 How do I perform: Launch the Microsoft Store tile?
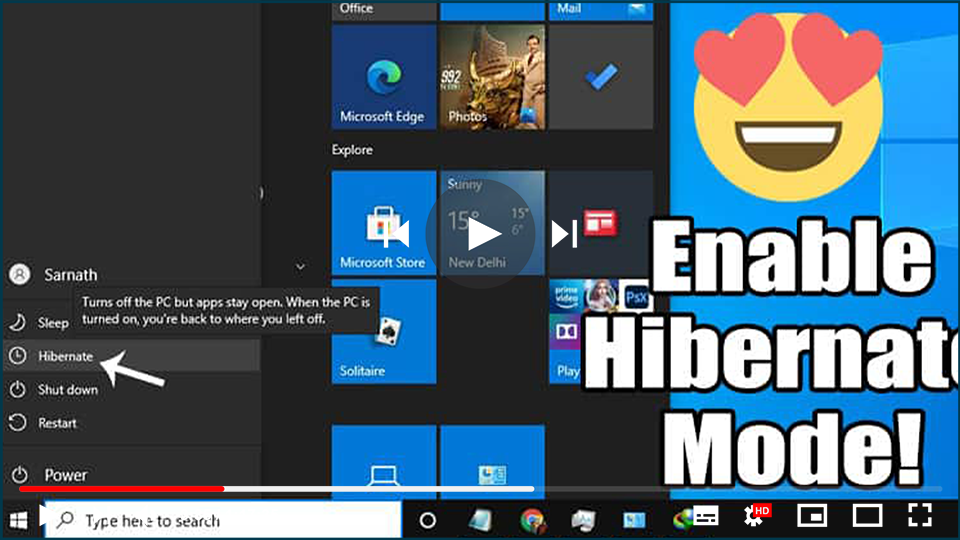coord(383,222)
